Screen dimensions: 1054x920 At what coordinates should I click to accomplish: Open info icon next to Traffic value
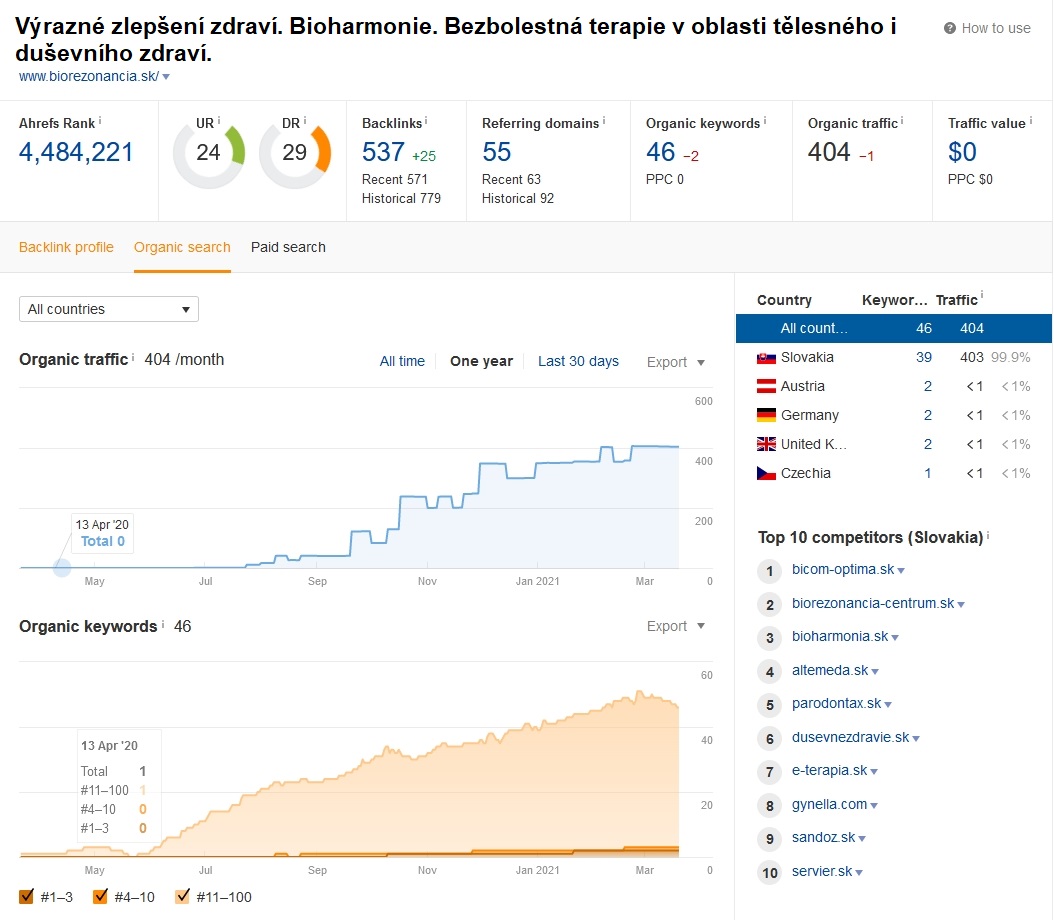pos(1031,121)
